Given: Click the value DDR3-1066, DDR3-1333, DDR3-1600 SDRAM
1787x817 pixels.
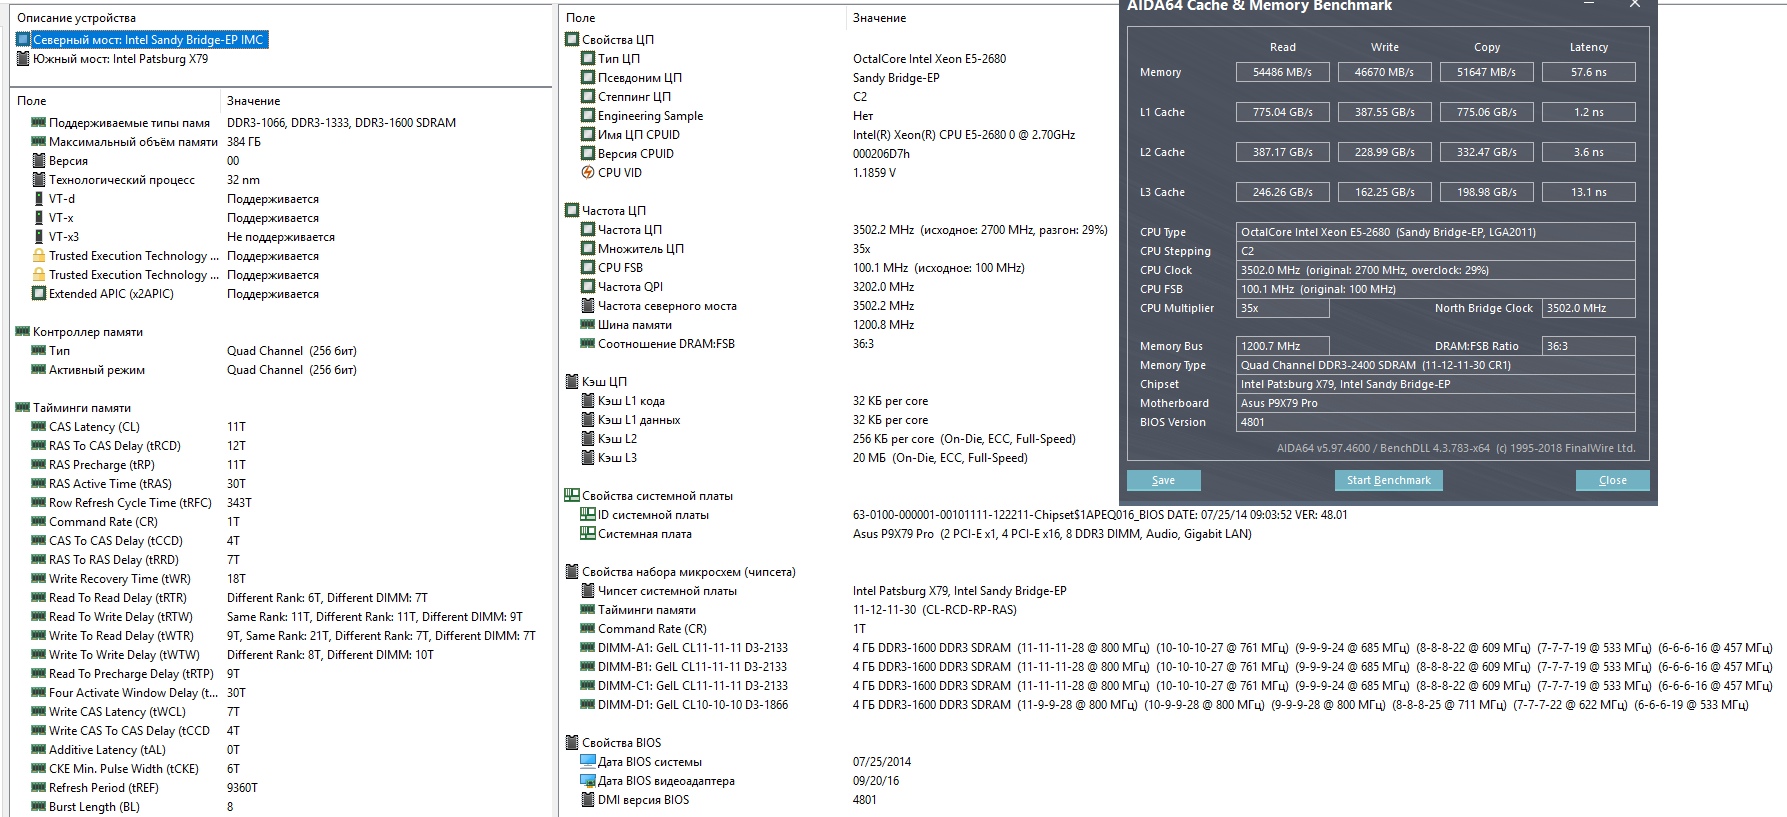Looking at the screenshot, I should pos(341,123).
